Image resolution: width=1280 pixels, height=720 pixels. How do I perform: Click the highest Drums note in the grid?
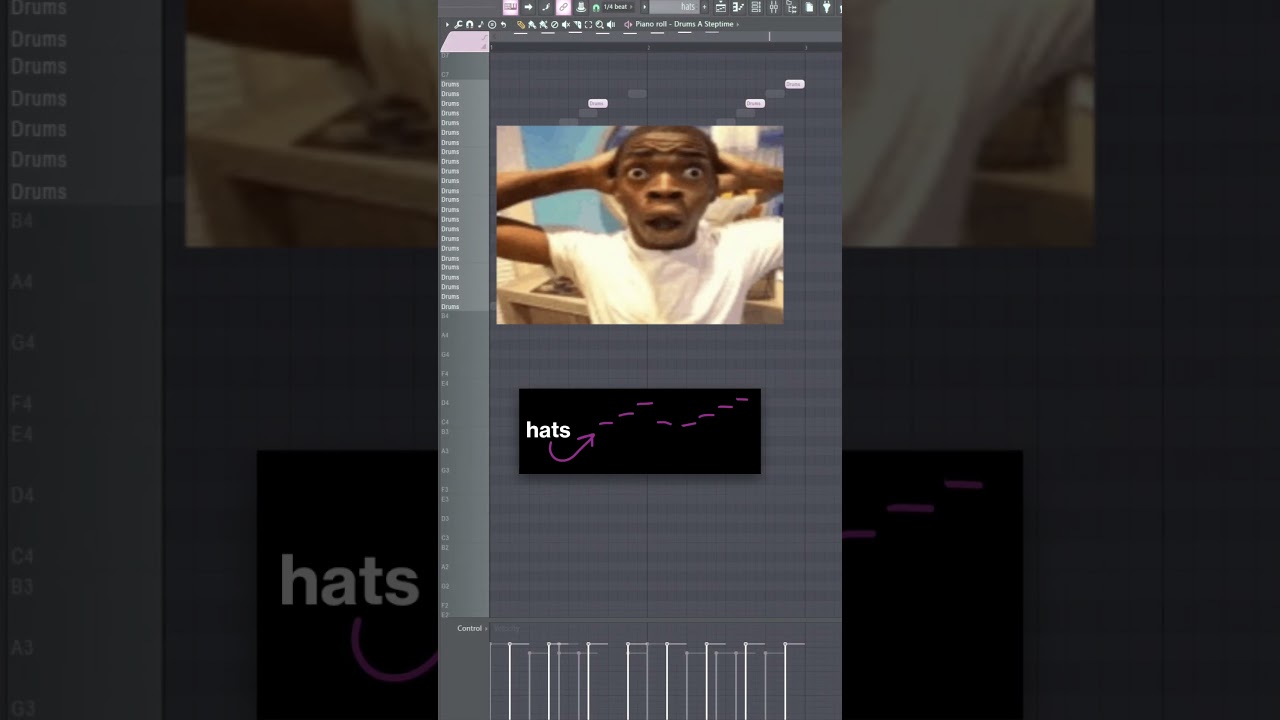click(x=794, y=84)
